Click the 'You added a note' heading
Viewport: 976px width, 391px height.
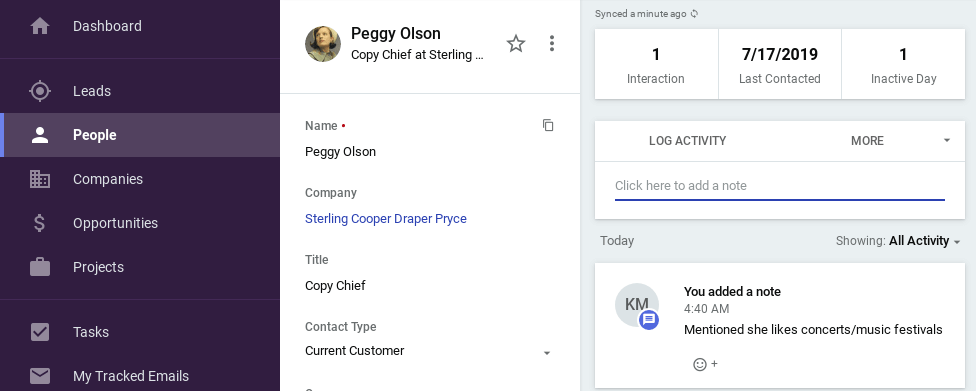[732, 291]
